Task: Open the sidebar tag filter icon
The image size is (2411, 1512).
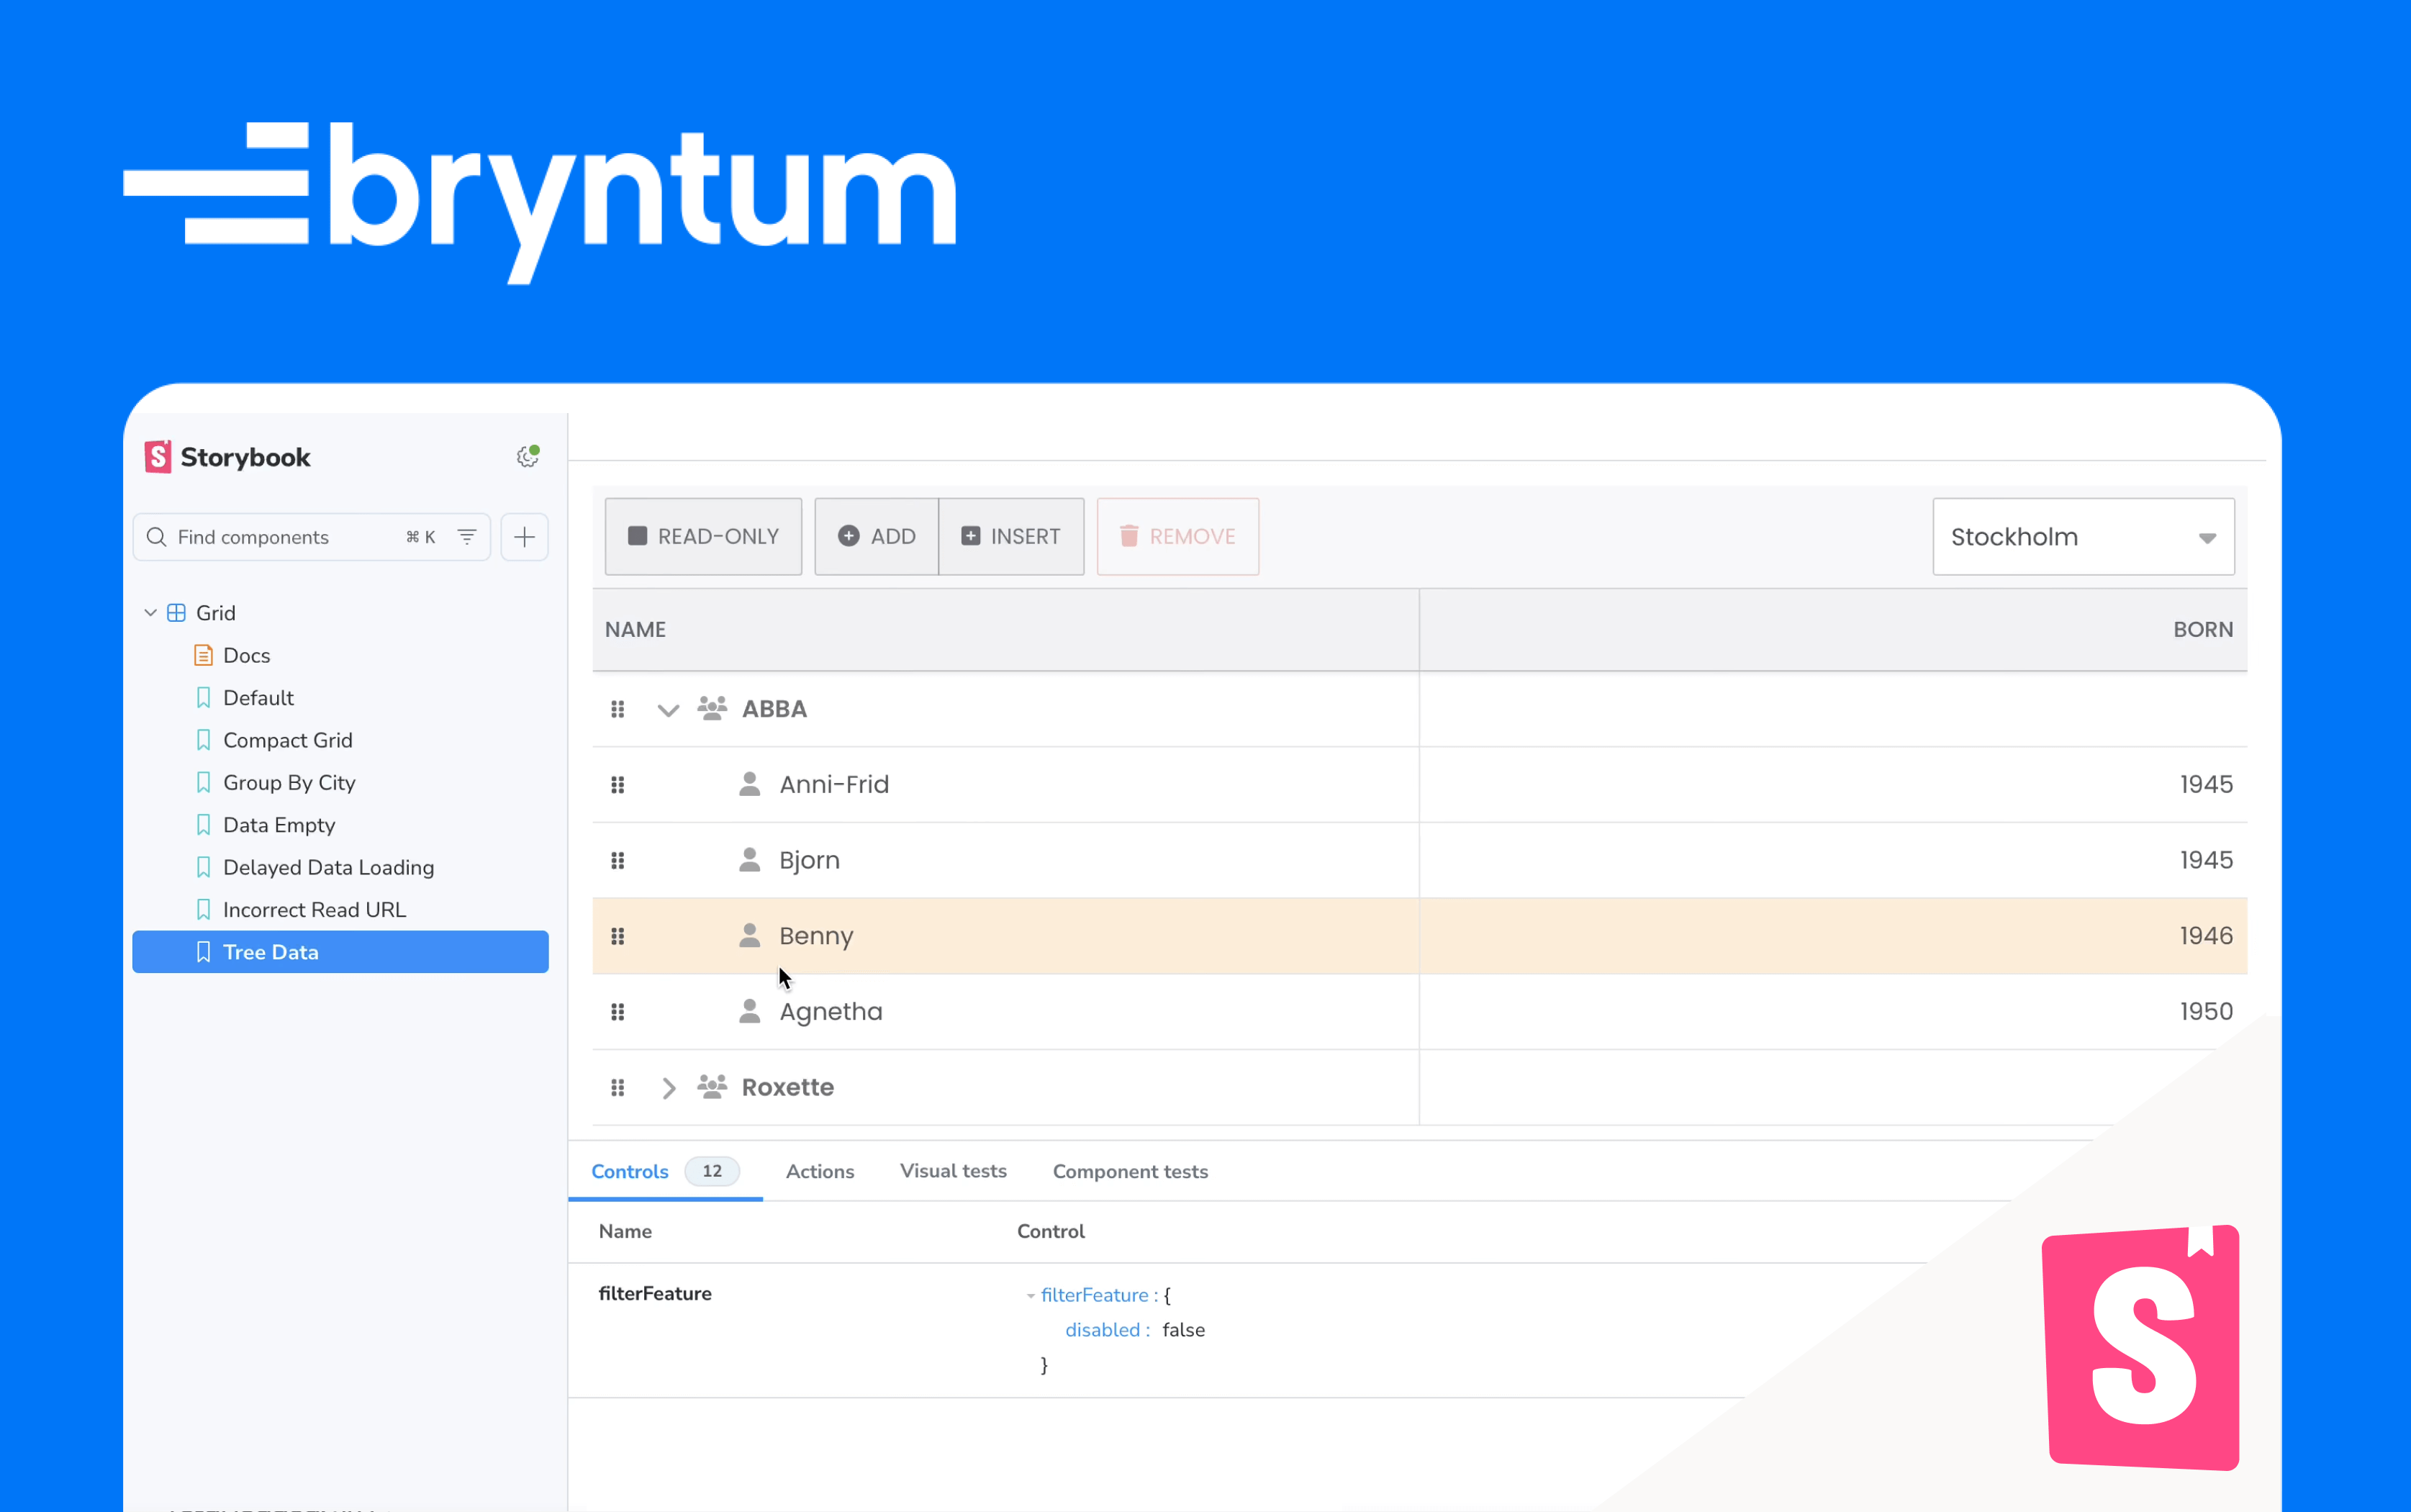Action: point(467,537)
